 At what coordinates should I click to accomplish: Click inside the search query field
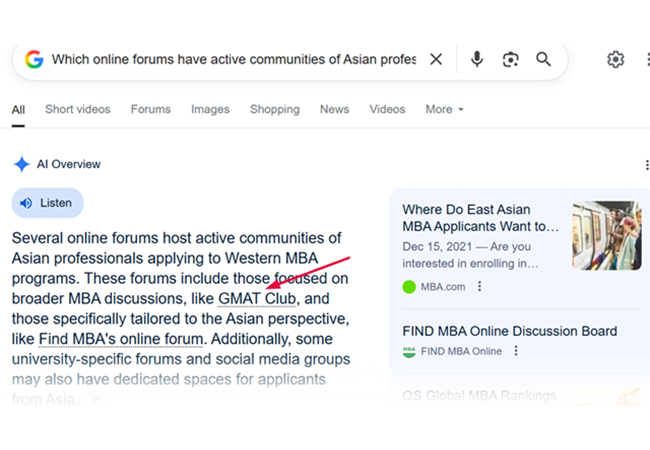[232, 60]
